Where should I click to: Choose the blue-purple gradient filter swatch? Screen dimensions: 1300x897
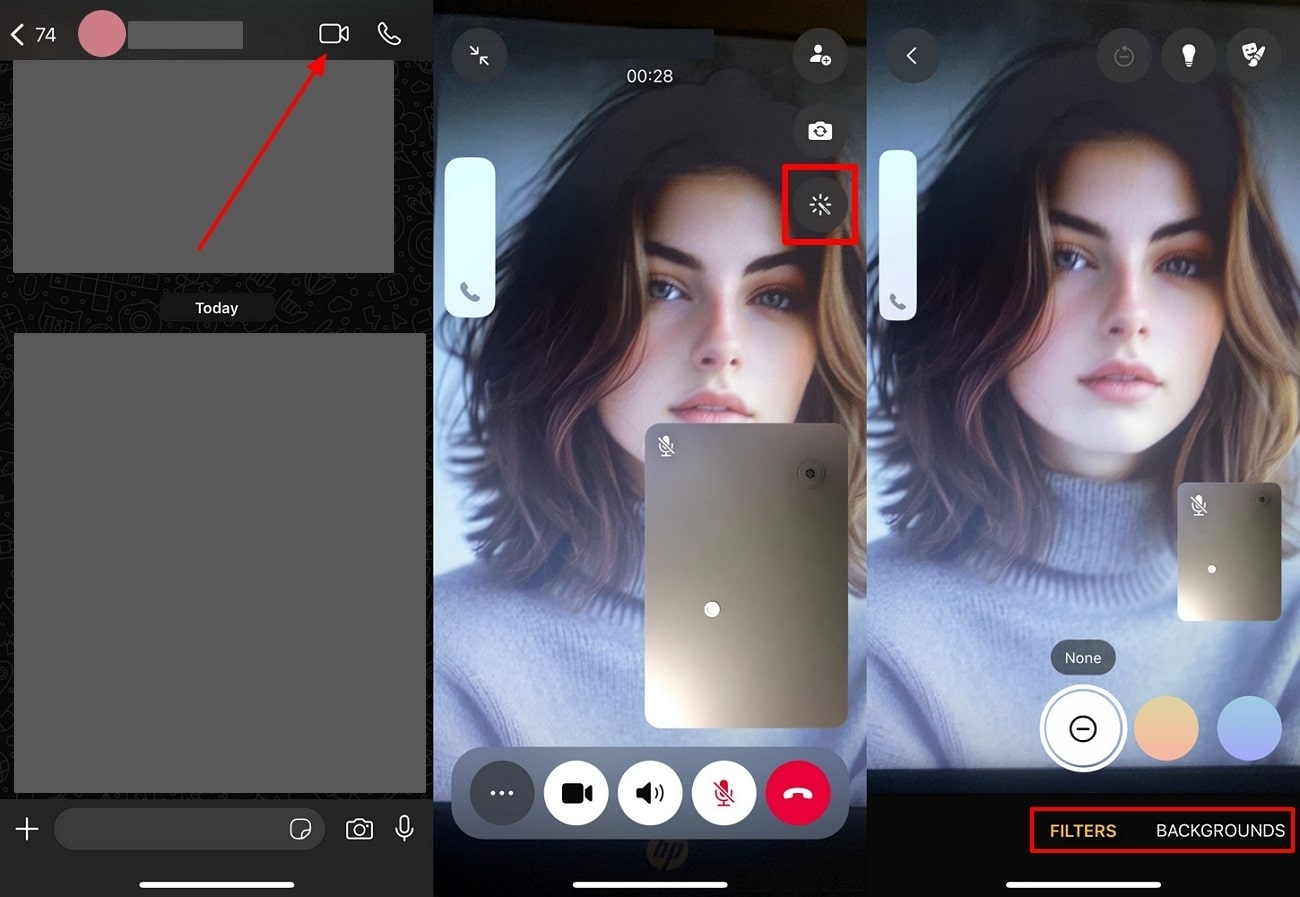[1249, 729]
